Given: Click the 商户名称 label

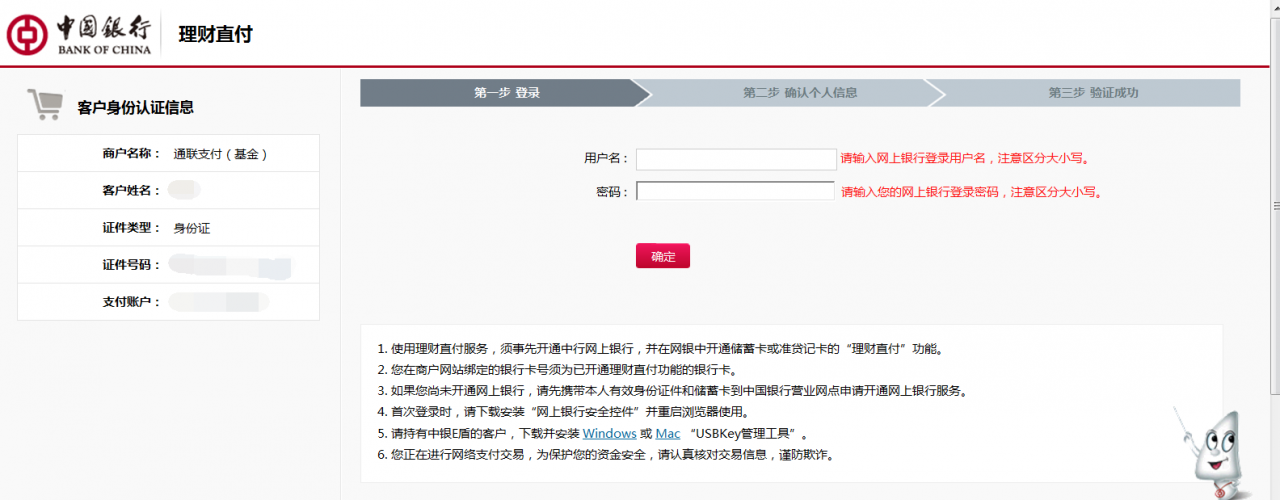Looking at the screenshot, I should point(131,154).
